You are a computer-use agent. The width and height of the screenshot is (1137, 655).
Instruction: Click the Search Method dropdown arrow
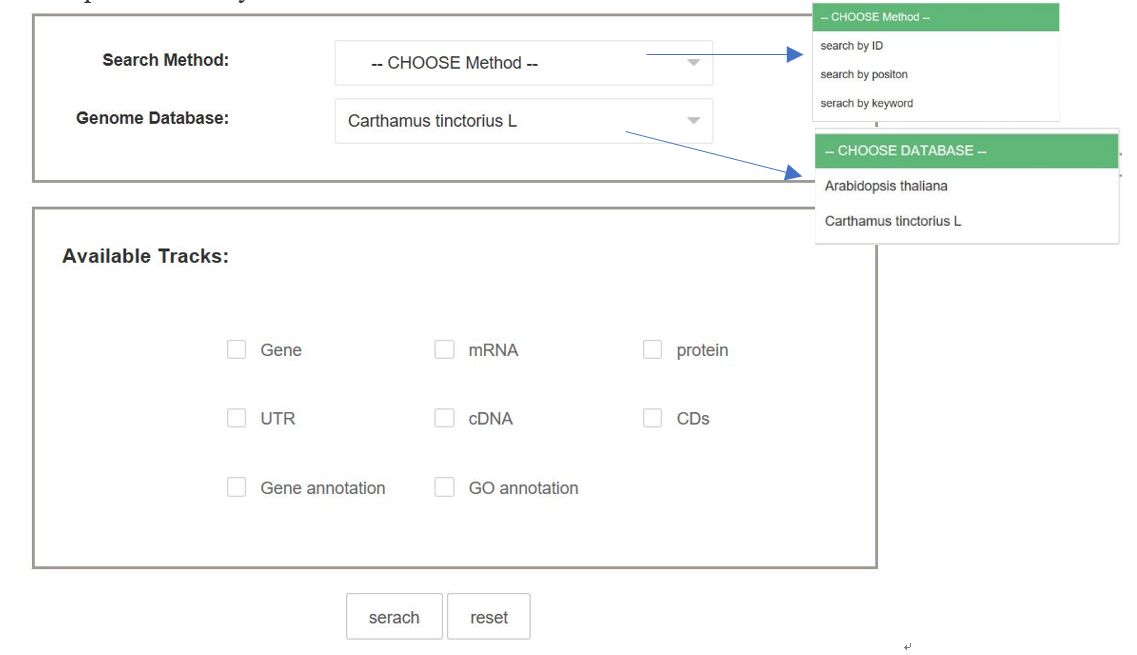click(x=694, y=63)
